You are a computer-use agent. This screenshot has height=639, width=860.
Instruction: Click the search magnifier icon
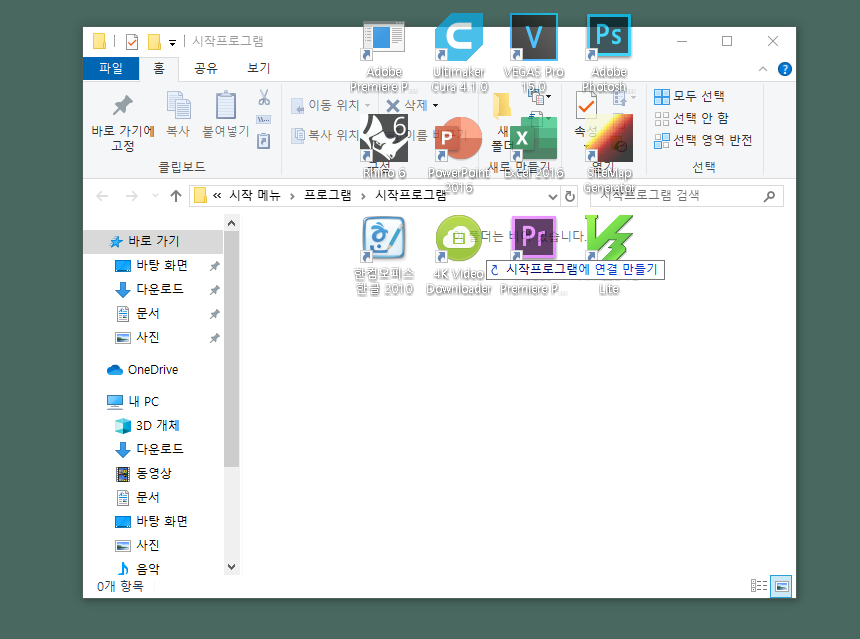(x=770, y=196)
